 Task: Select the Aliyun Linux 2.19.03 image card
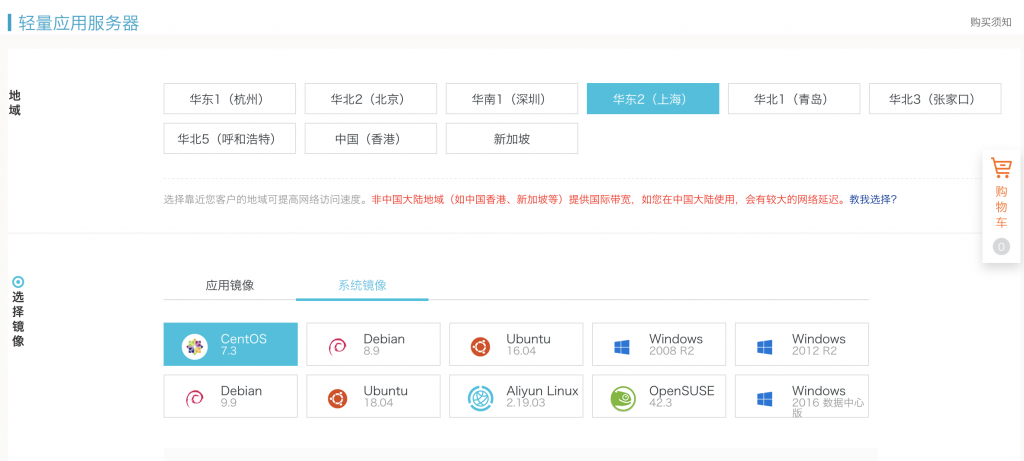tap(517, 396)
